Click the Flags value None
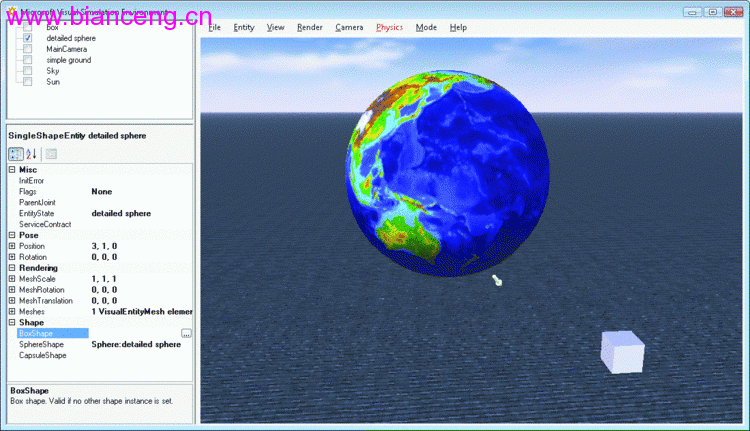Screen dimensions: 750x431 click(101, 191)
